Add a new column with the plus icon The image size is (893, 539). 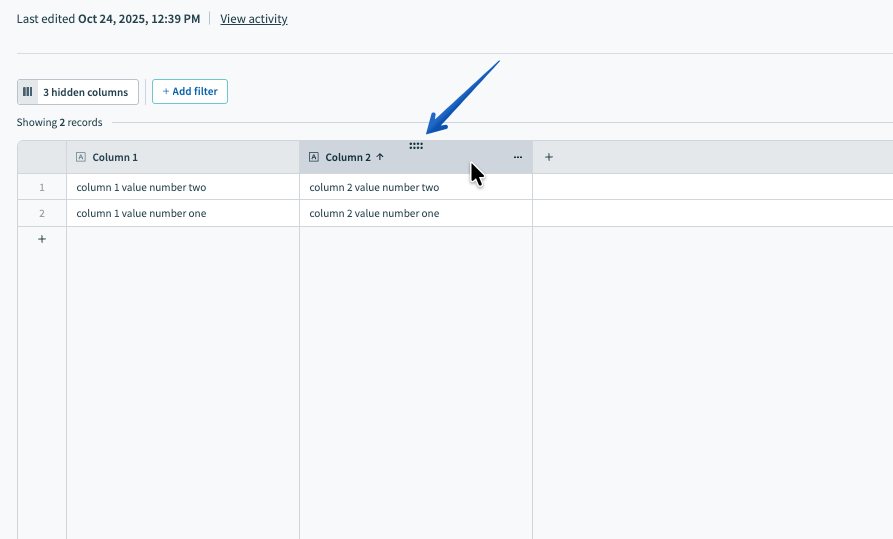549,157
